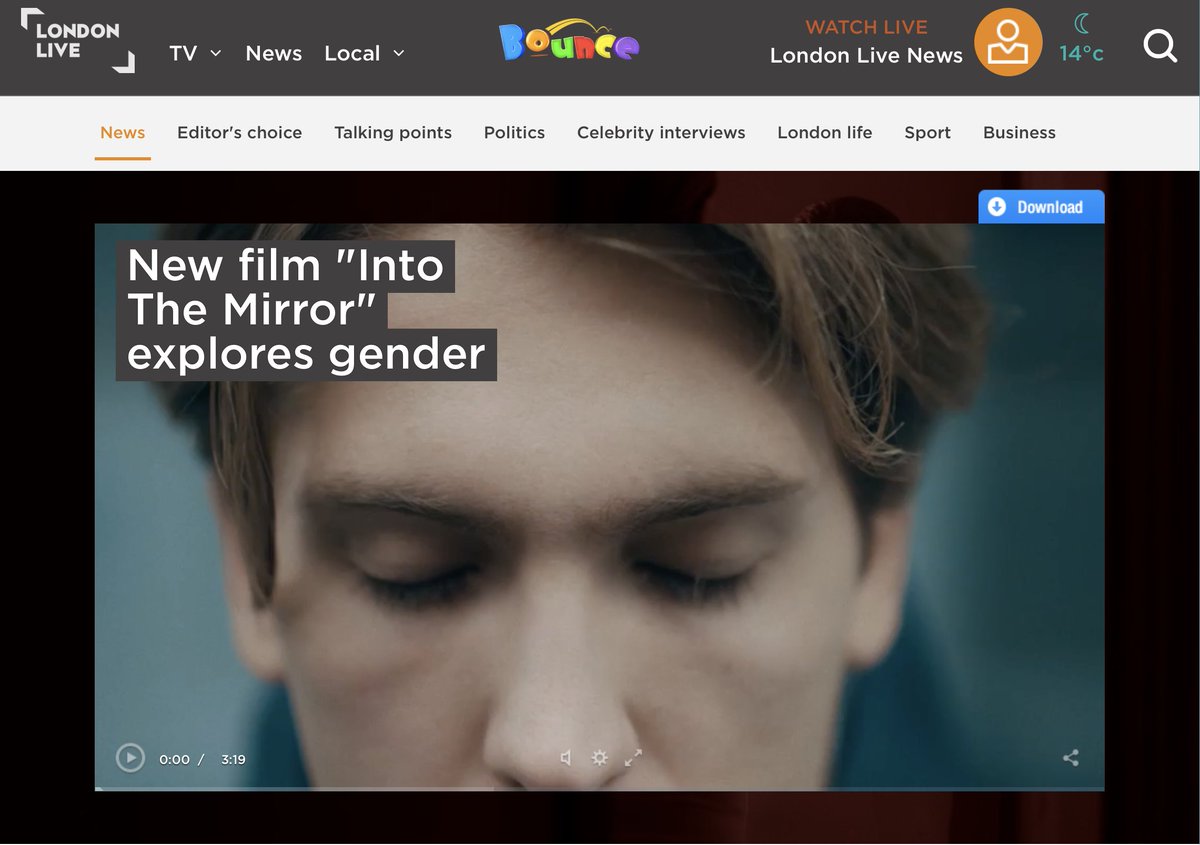
Task: Open the search magnifier icon
Action: [1160, 45]
